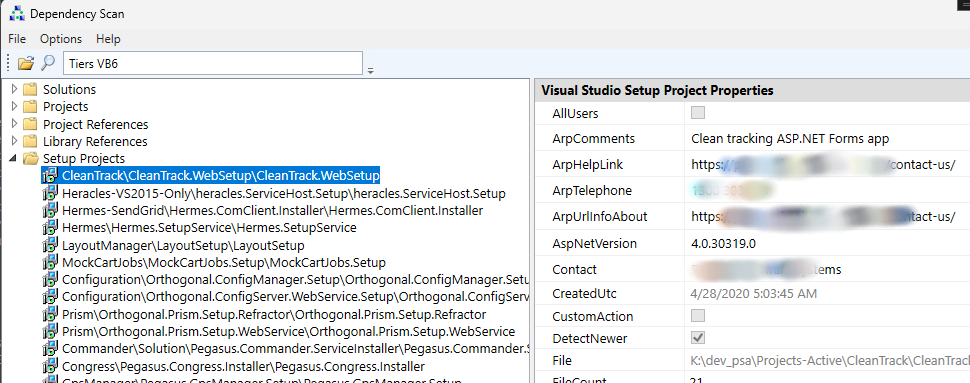Toggle the AllUsers checkbox
The height and width of the screenshot is (383, 970).
(x=698, y=113)
